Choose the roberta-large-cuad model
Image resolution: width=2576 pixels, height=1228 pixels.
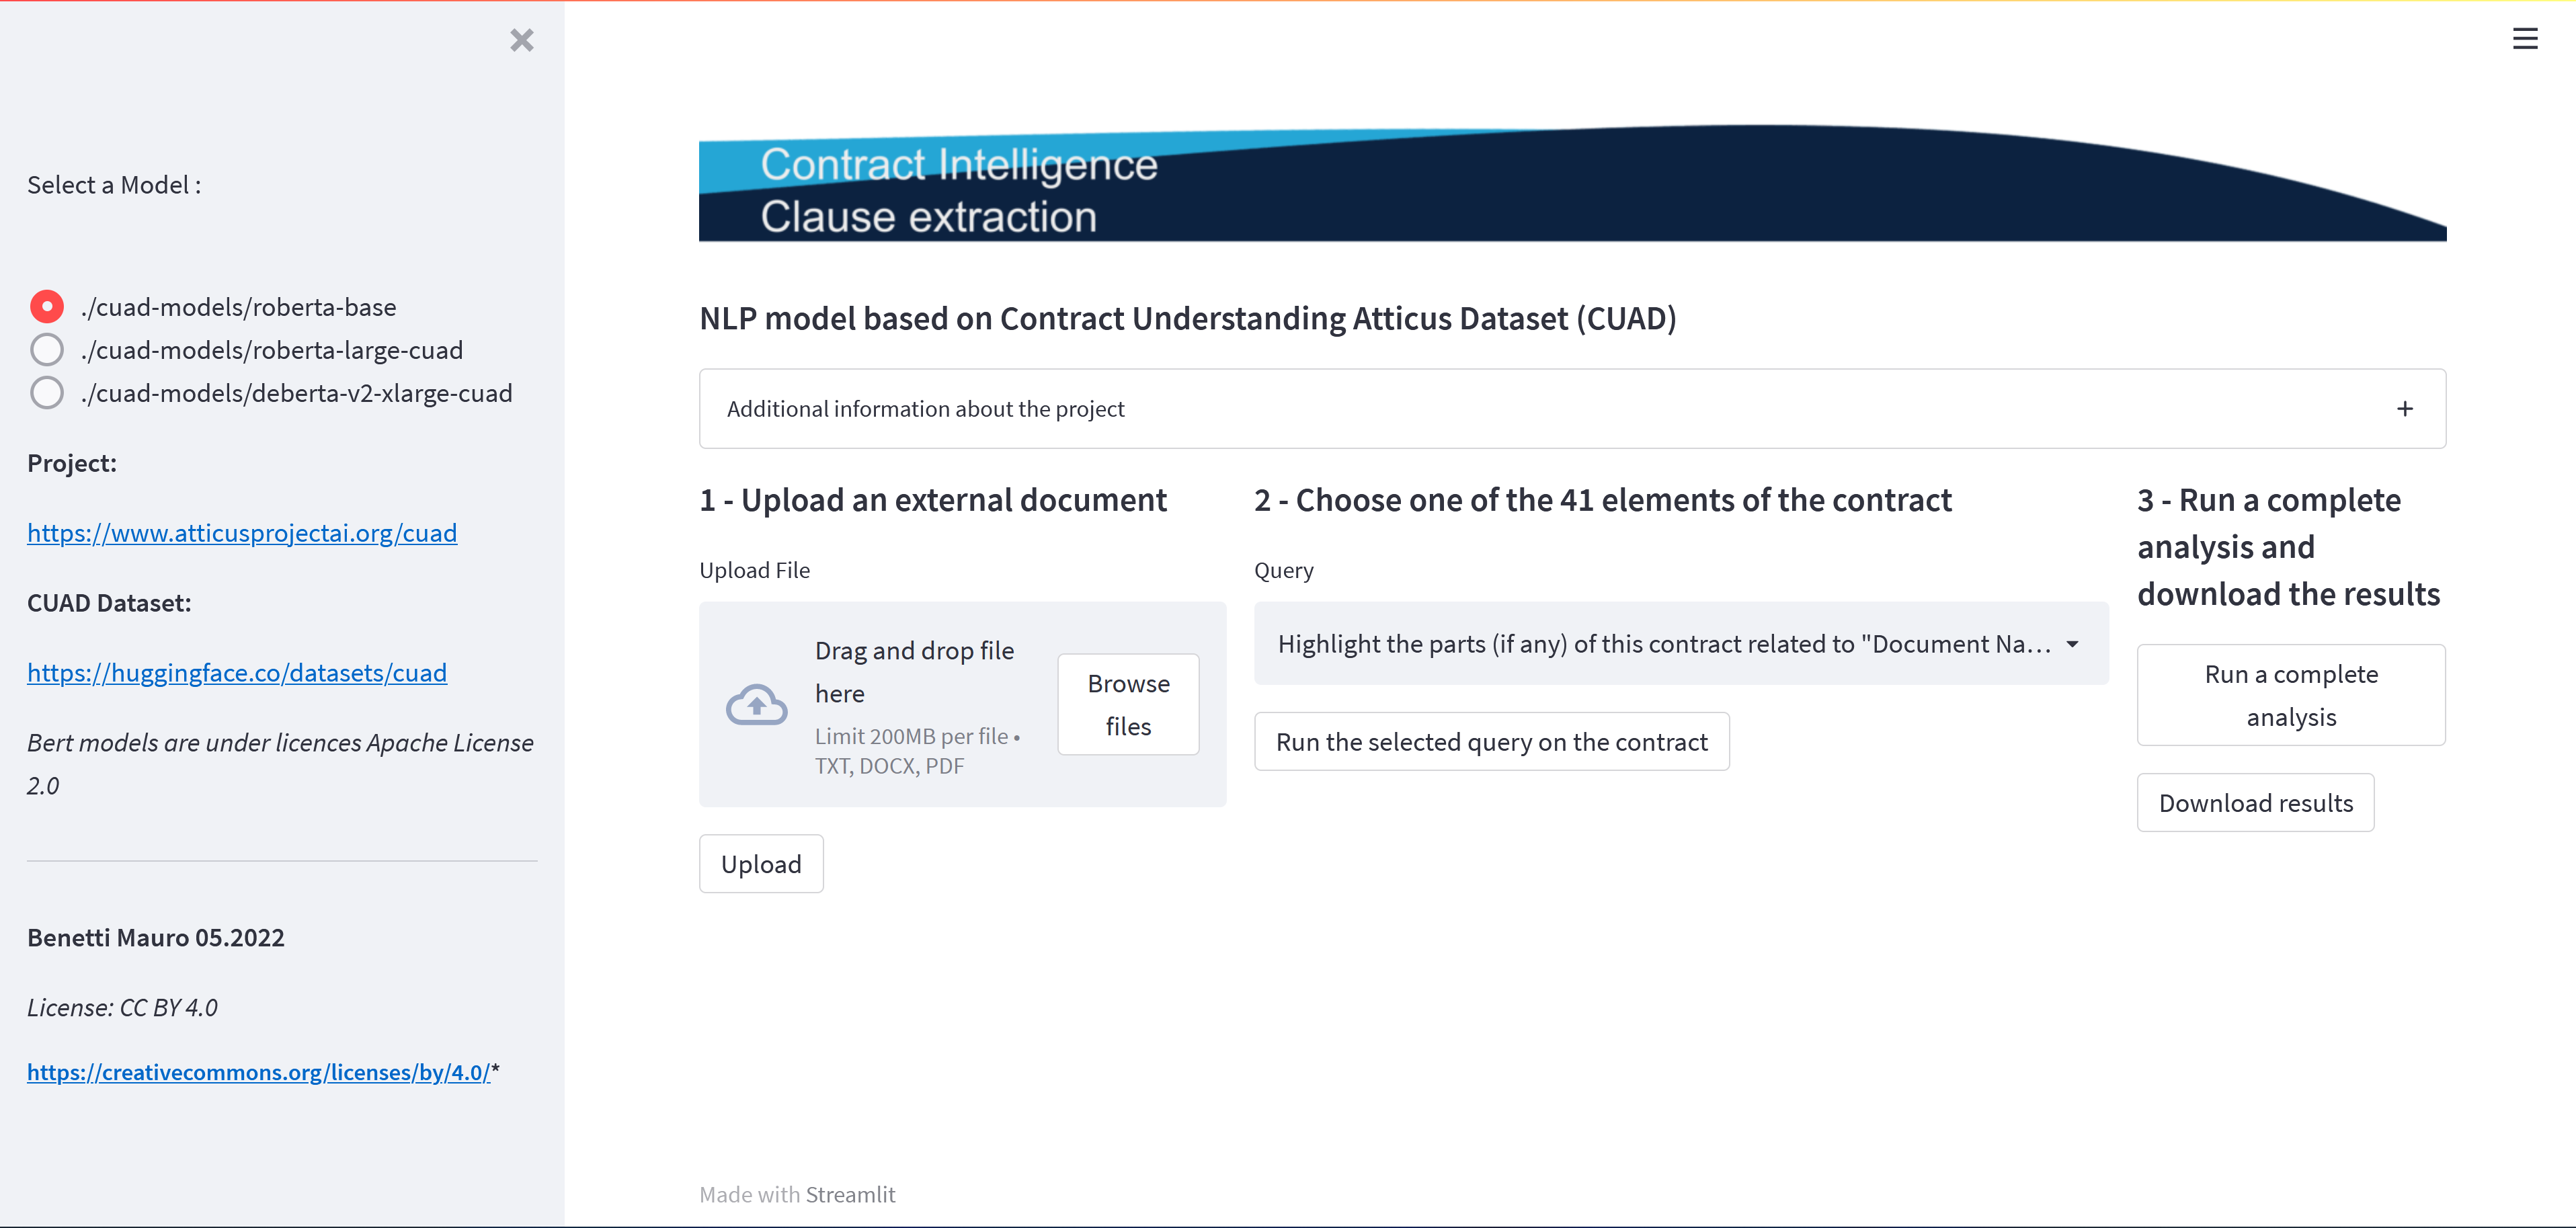[x=47, y=350]
